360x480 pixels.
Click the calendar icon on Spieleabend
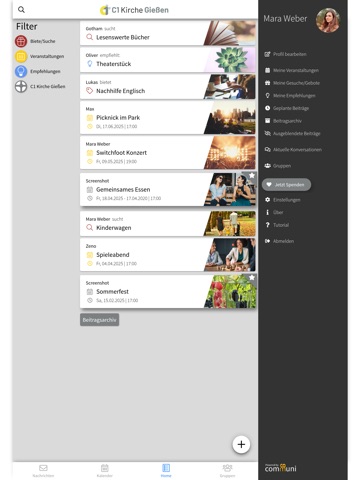tap(89, 255)
